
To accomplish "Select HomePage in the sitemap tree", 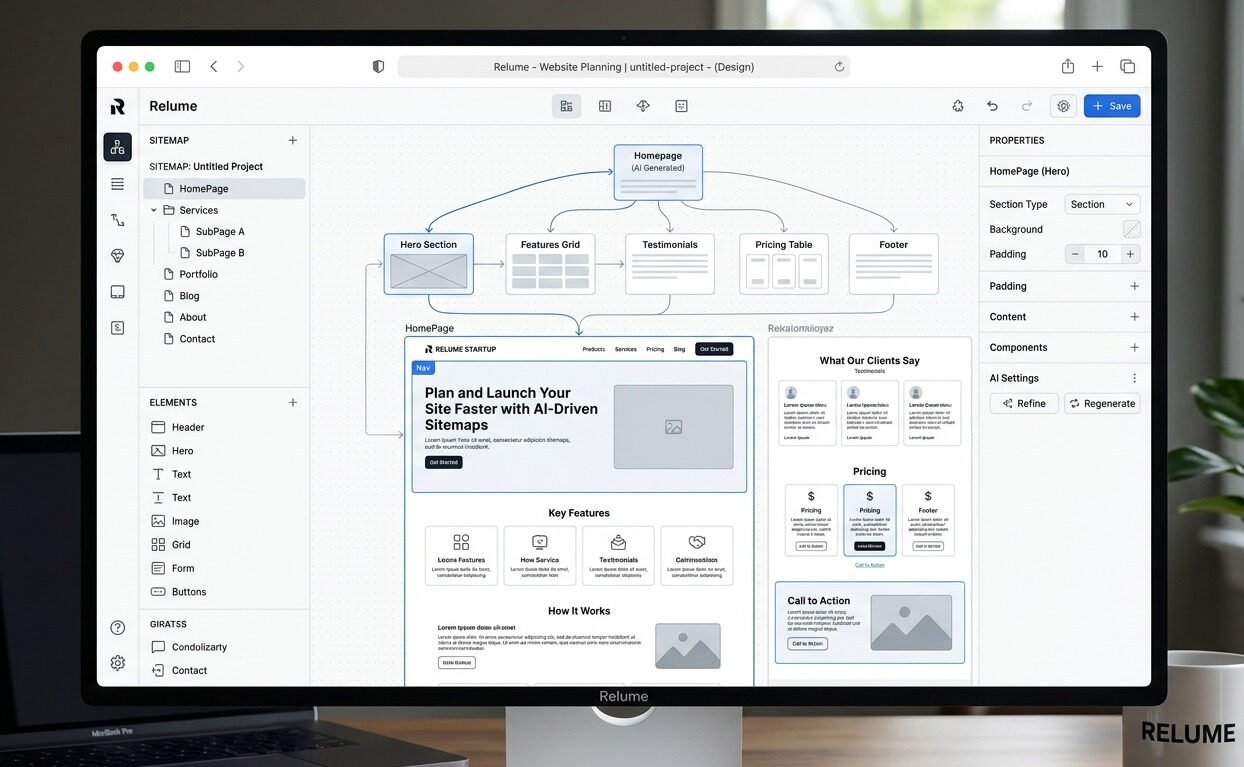I will coord(224,189).
